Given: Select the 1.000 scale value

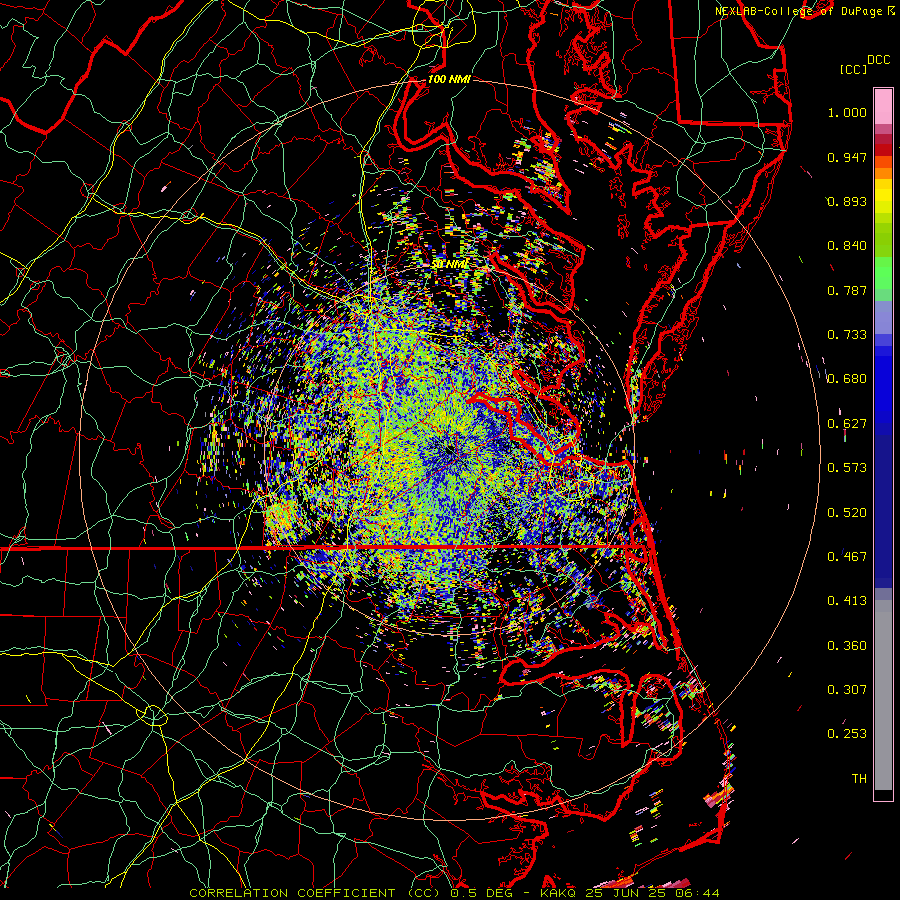Looking at the screenshot, I should 847,112.
